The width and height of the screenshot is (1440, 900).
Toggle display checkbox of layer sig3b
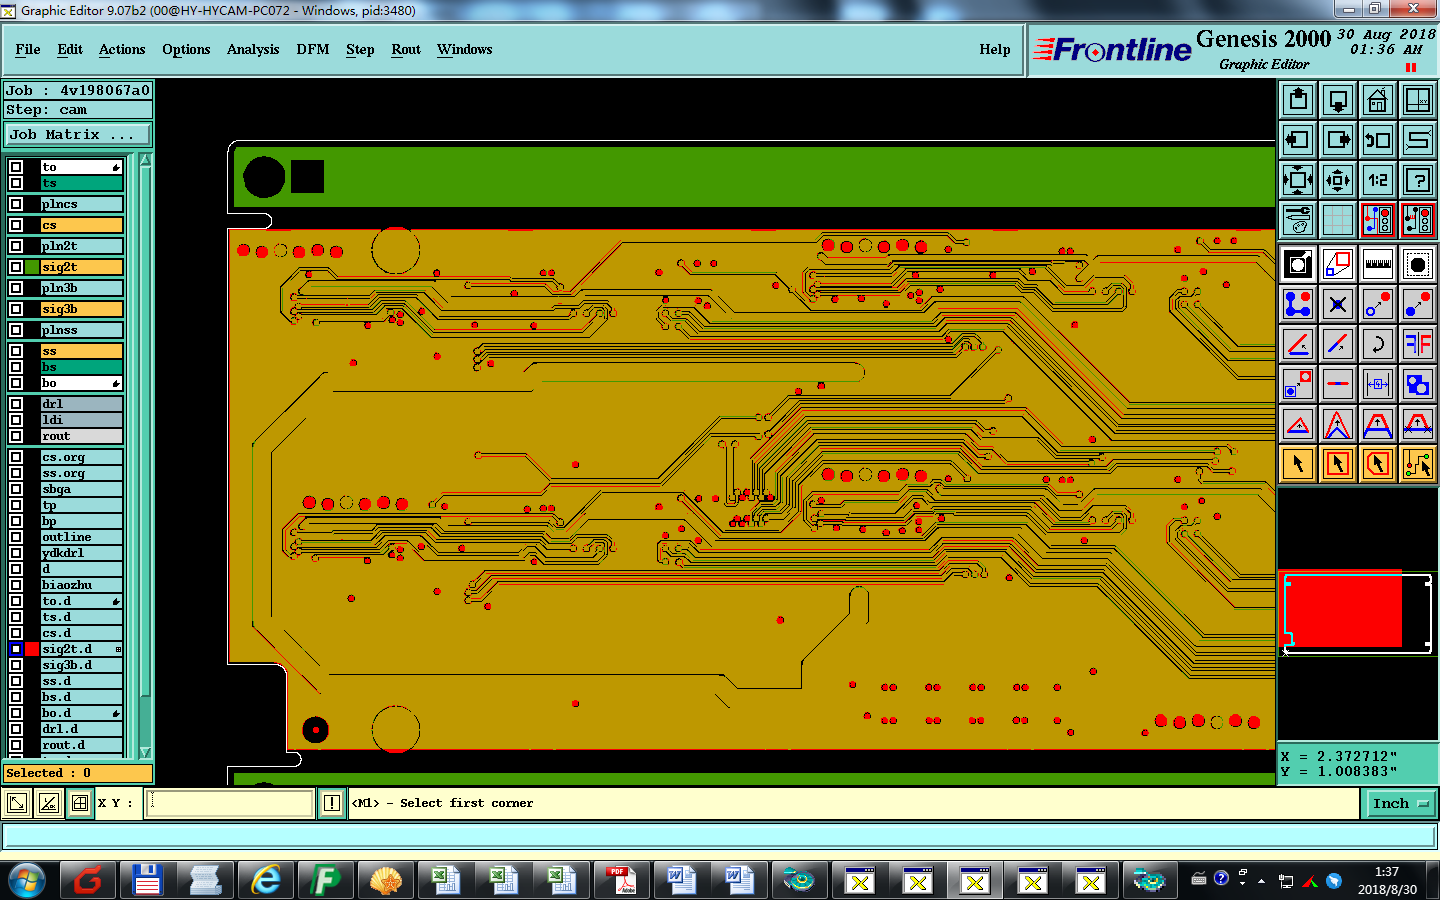pos(16,309)
